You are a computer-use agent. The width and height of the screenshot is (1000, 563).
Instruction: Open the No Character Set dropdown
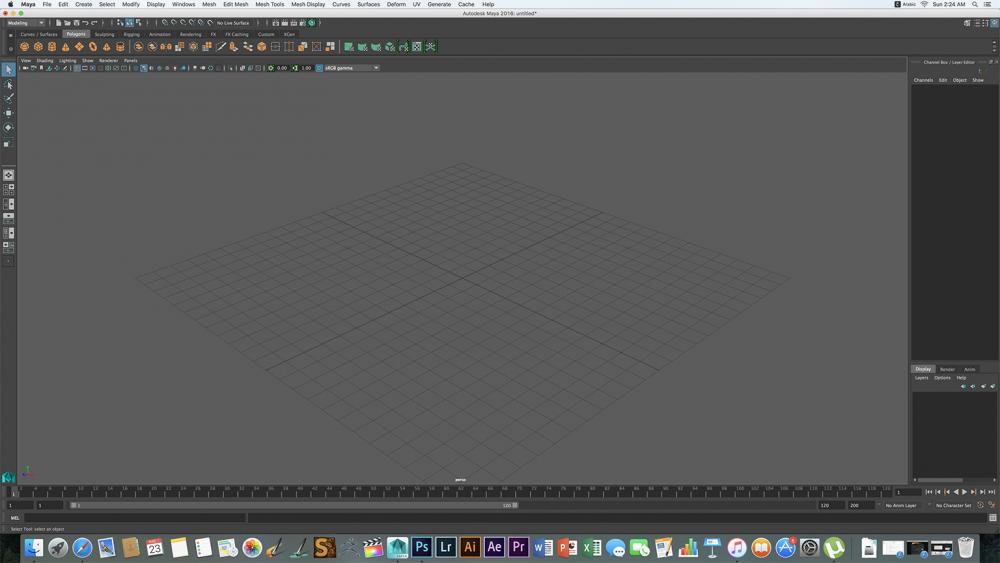pyautogui.click(x=953, y=505)
